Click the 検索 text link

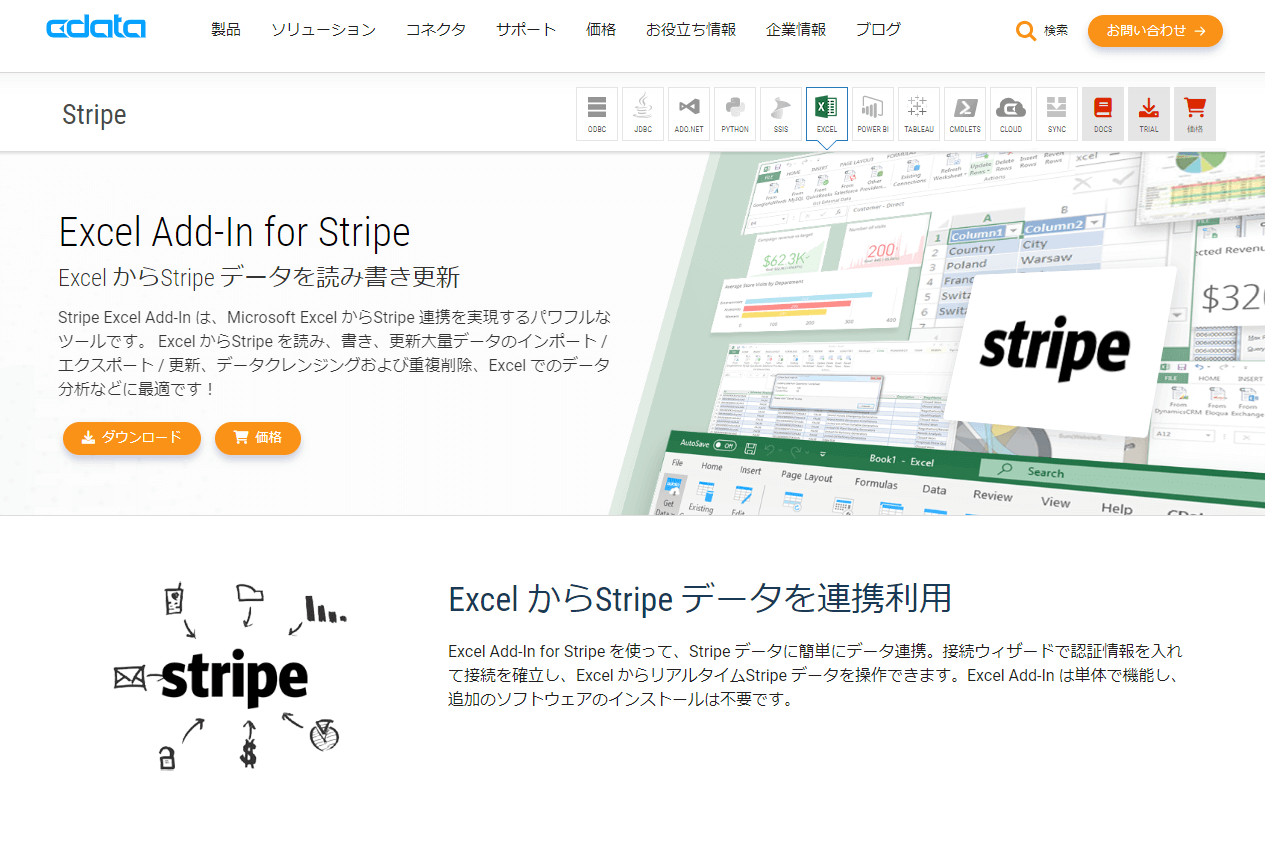click(1056, 31)
